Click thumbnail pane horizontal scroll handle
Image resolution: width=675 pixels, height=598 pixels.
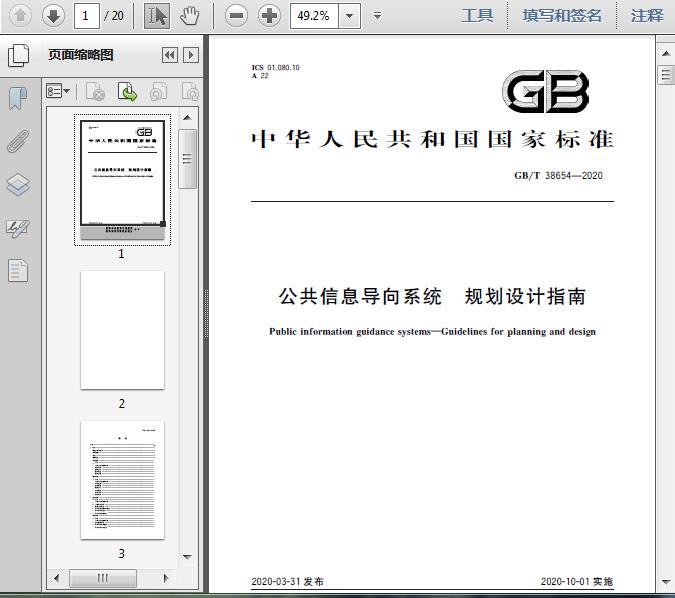coord(103,578)
